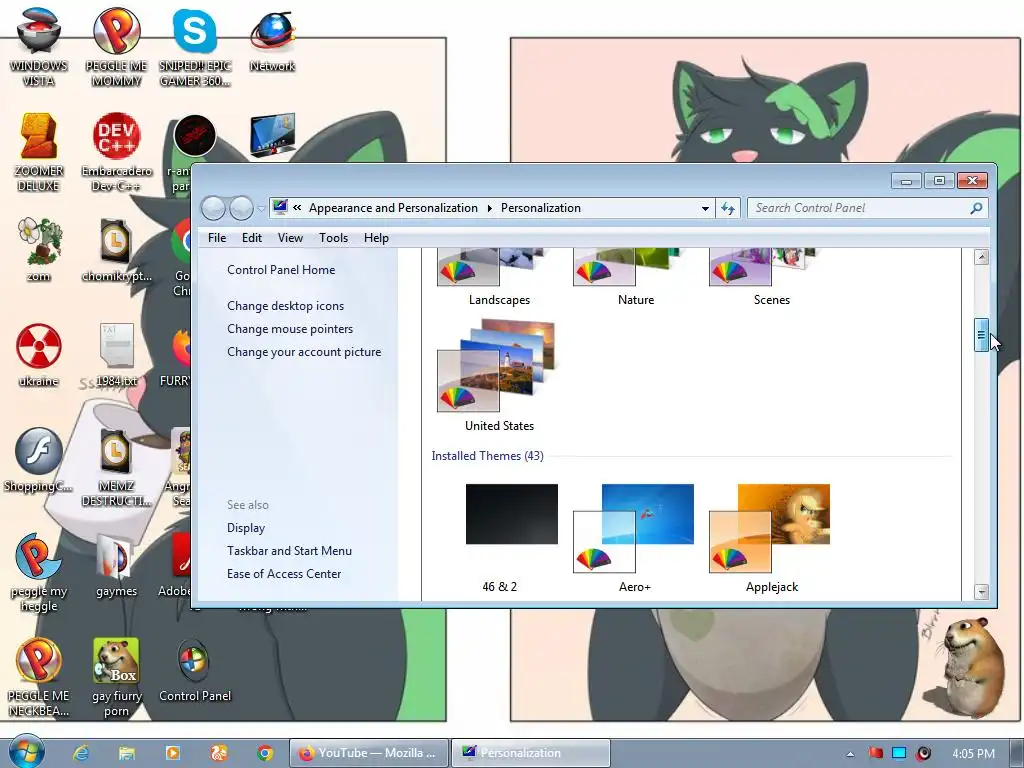Open the File menu
The height and width of the screenshot is (768, 1024).
[x=217, y=238]
